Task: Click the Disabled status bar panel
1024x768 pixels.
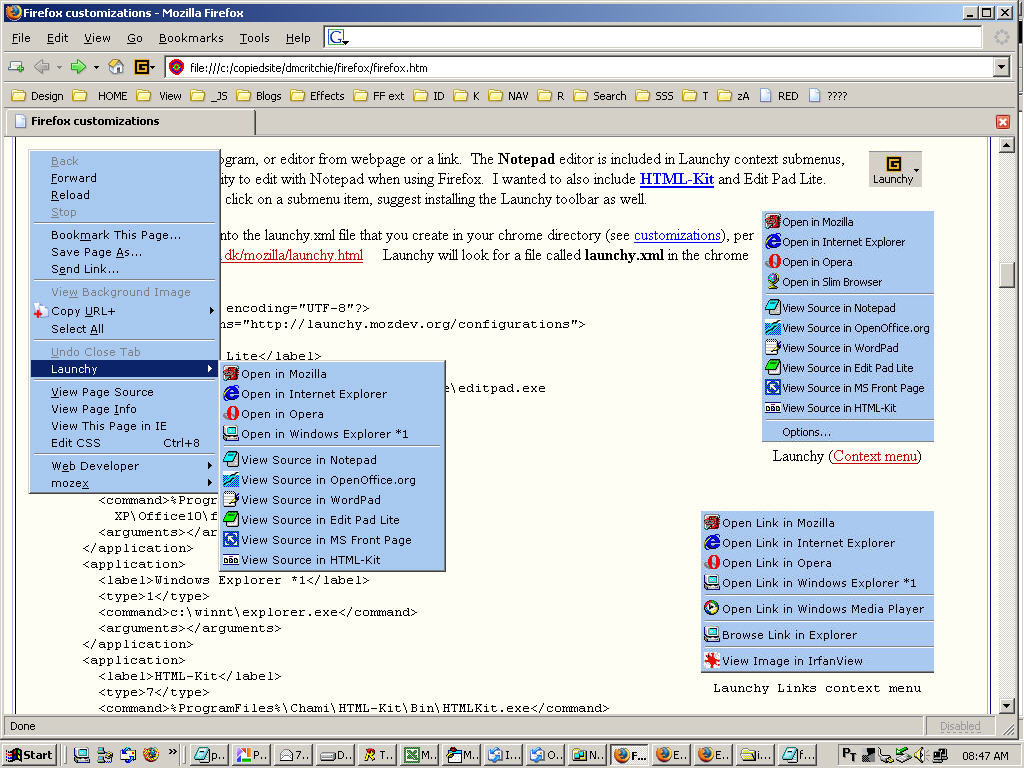Action: [959, 726]
